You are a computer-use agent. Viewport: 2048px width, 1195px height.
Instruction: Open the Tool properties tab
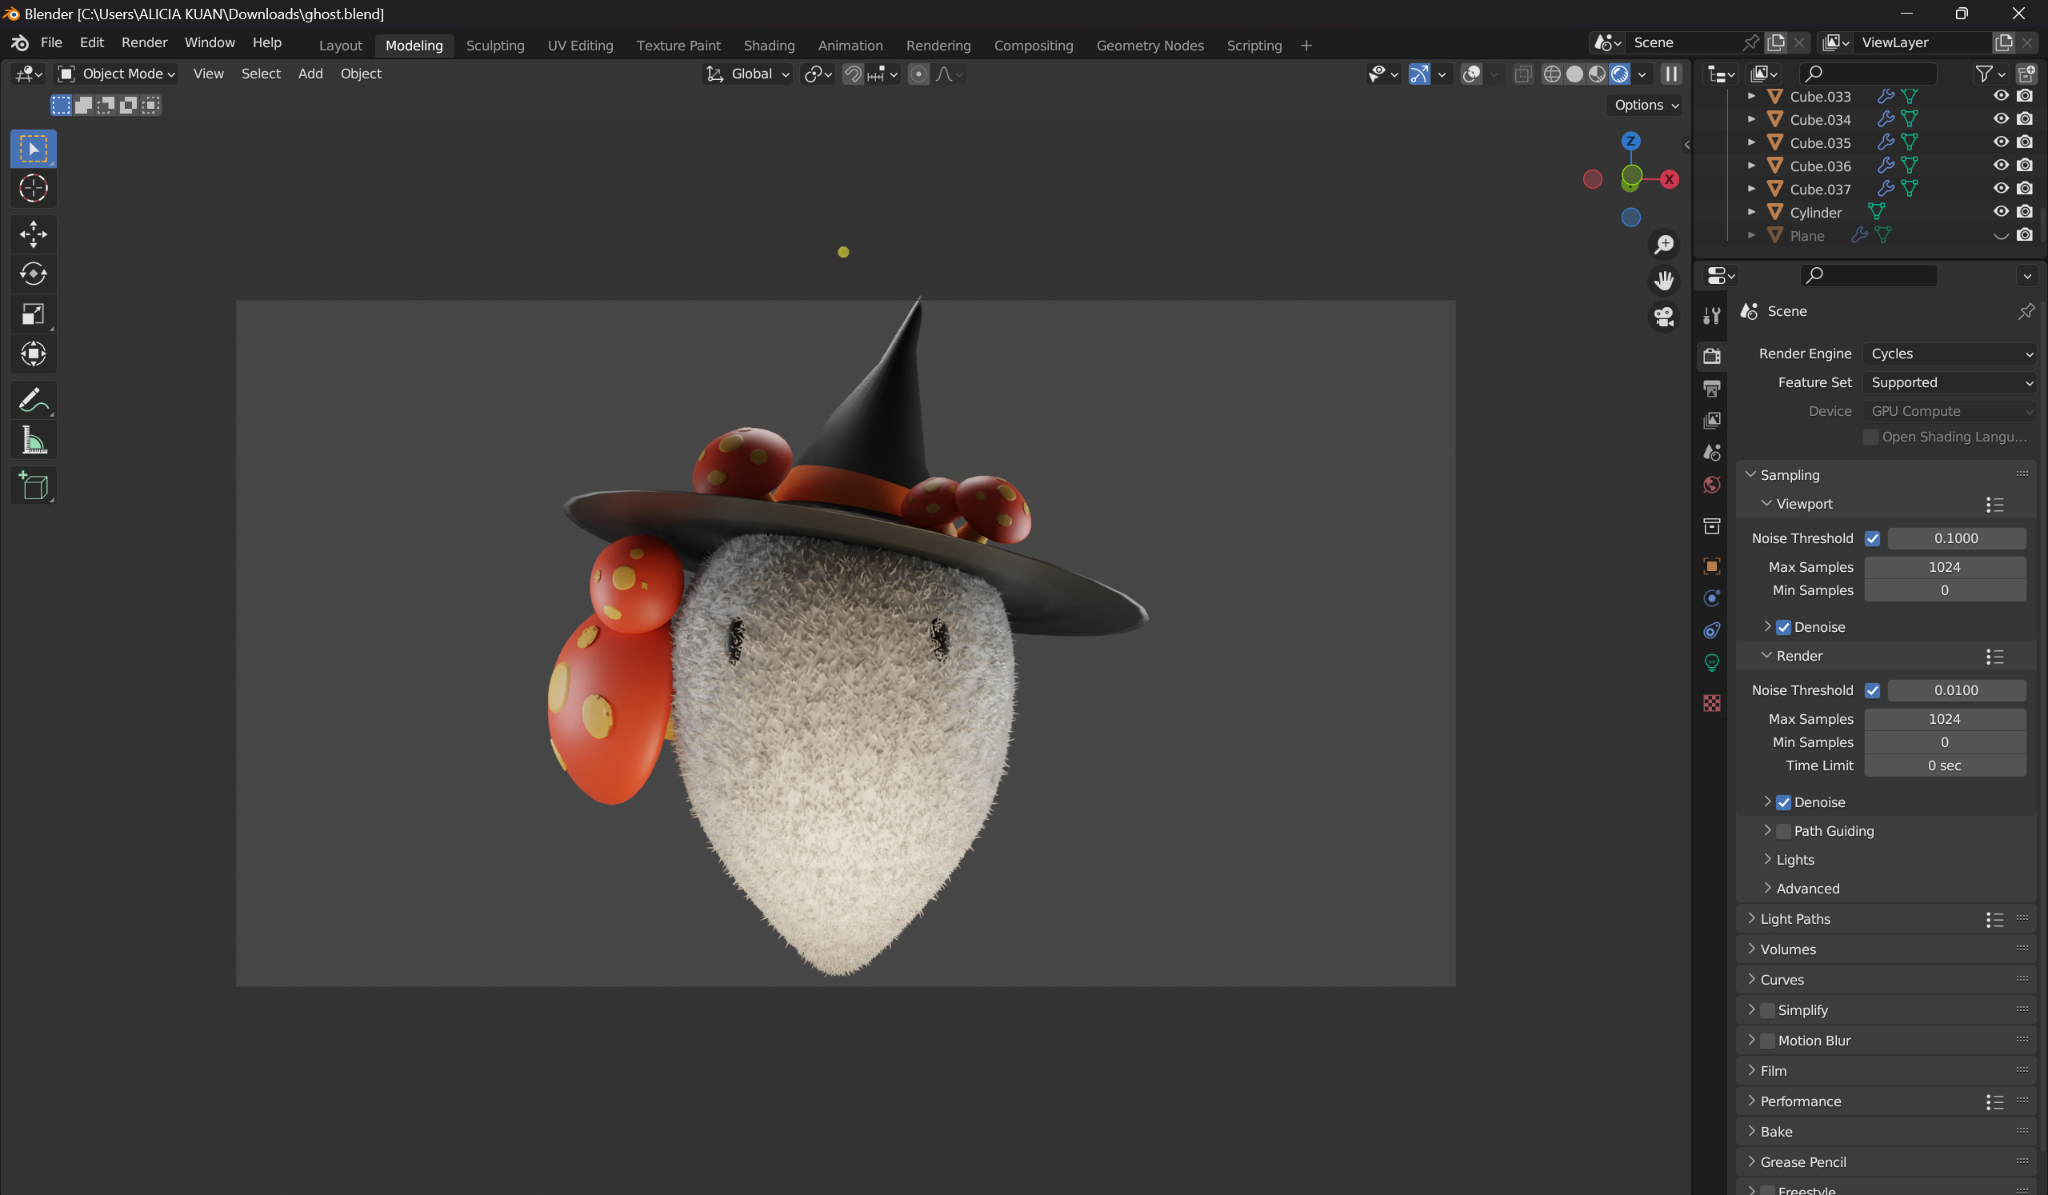pos(1712,316)
